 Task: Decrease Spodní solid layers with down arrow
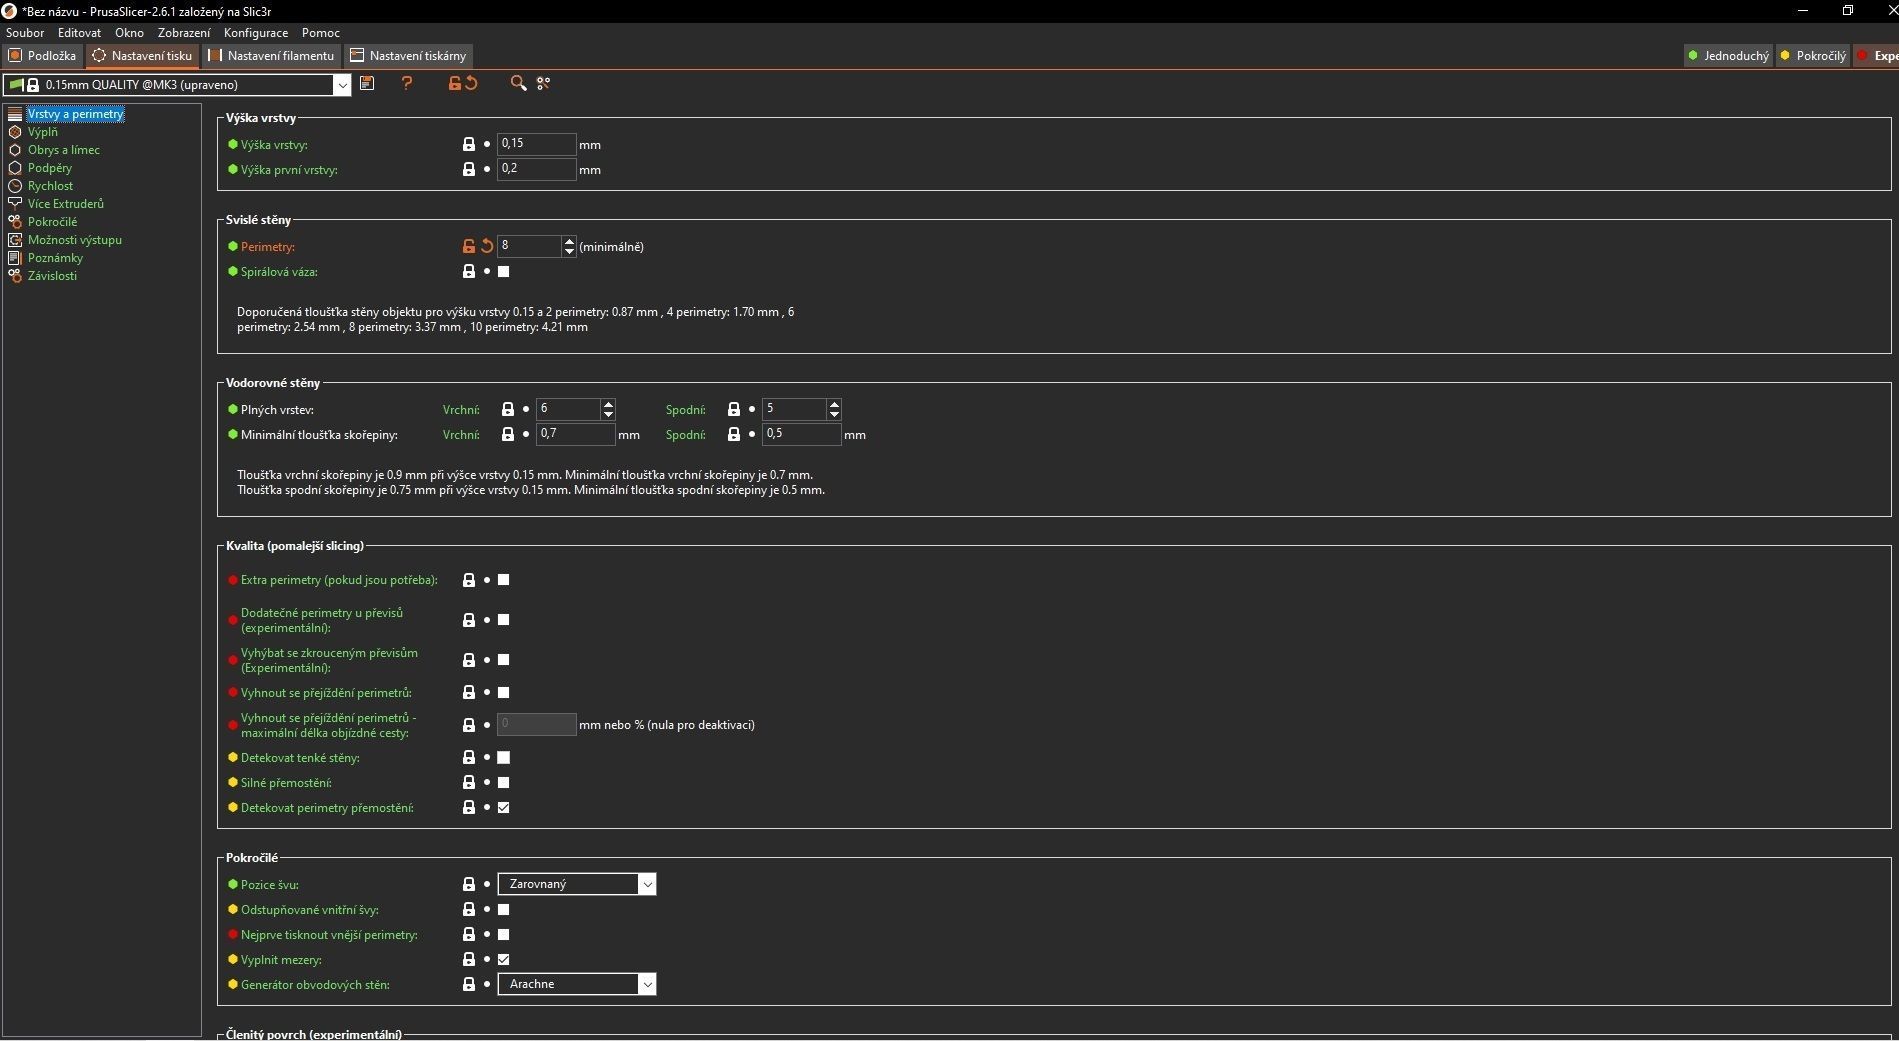pyautogui.click(x=834, y=414)
